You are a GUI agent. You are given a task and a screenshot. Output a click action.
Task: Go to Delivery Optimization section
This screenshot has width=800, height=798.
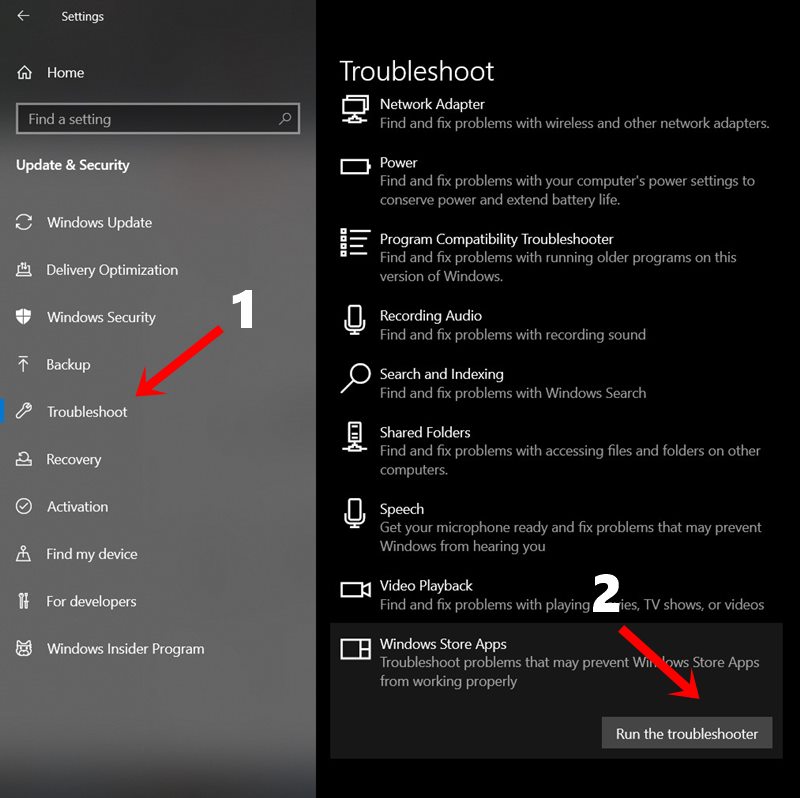pos(112,270)
